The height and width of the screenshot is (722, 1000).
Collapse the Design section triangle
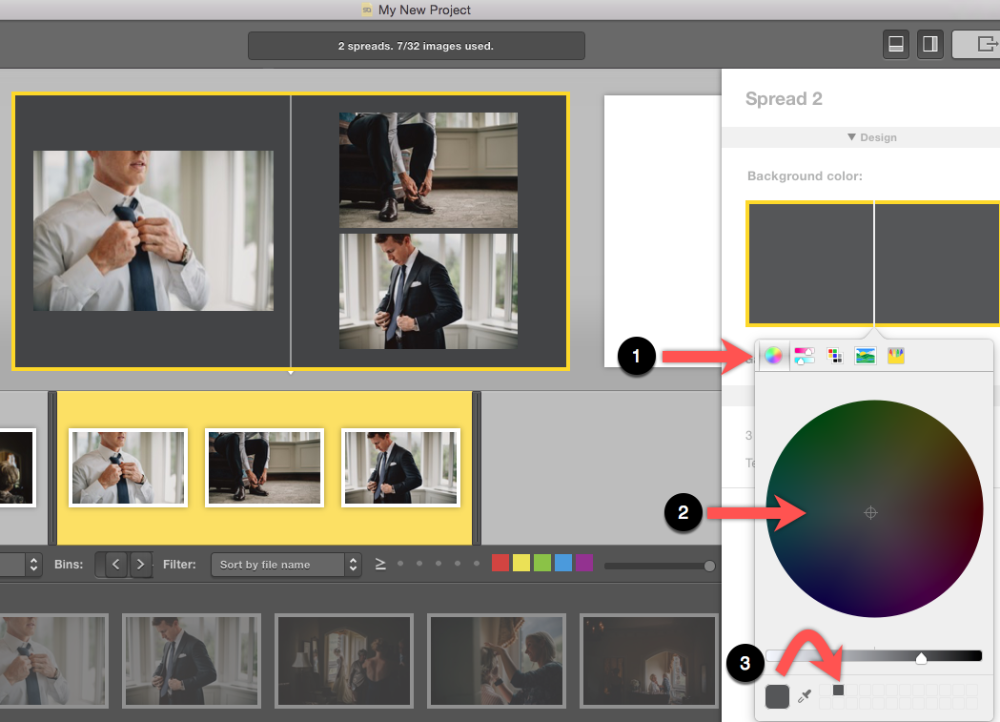pos(851,137)
